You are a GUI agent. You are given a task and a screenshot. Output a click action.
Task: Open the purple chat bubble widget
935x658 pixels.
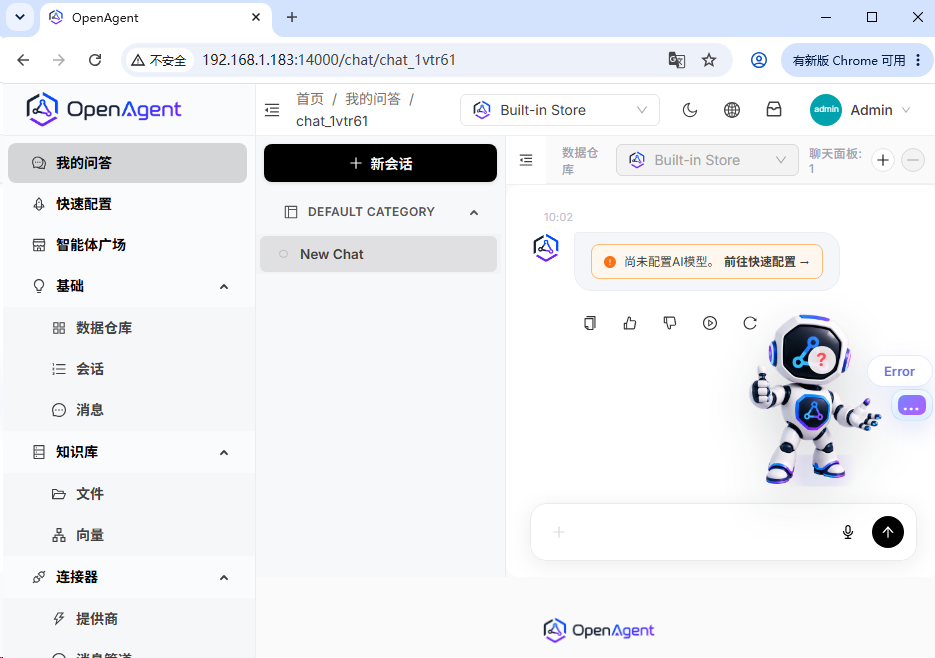click(911, 406)
